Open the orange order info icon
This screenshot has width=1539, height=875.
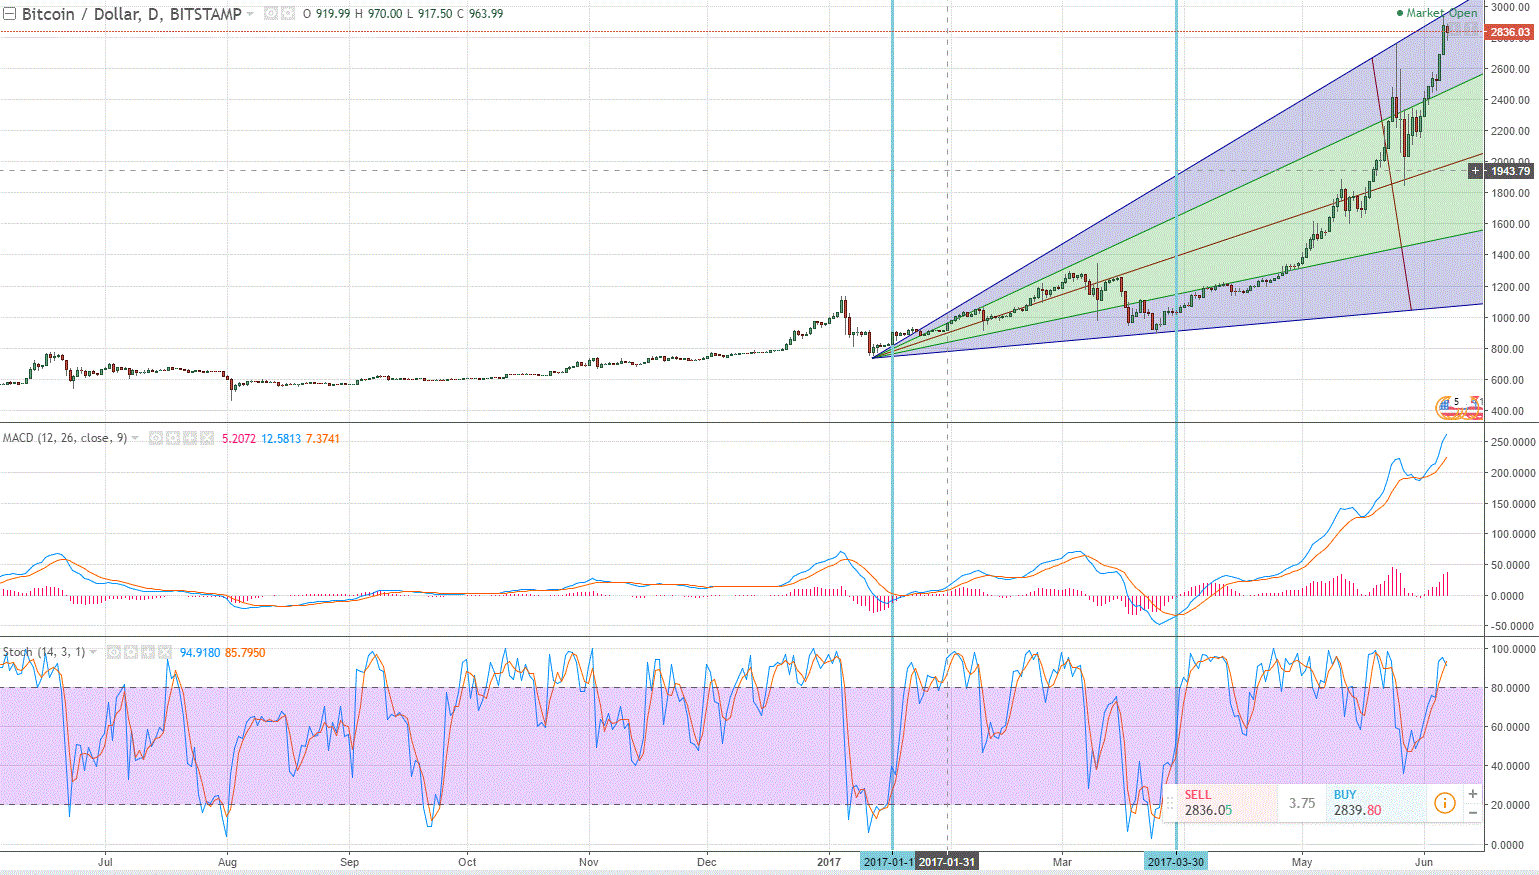pos(1444,803)
